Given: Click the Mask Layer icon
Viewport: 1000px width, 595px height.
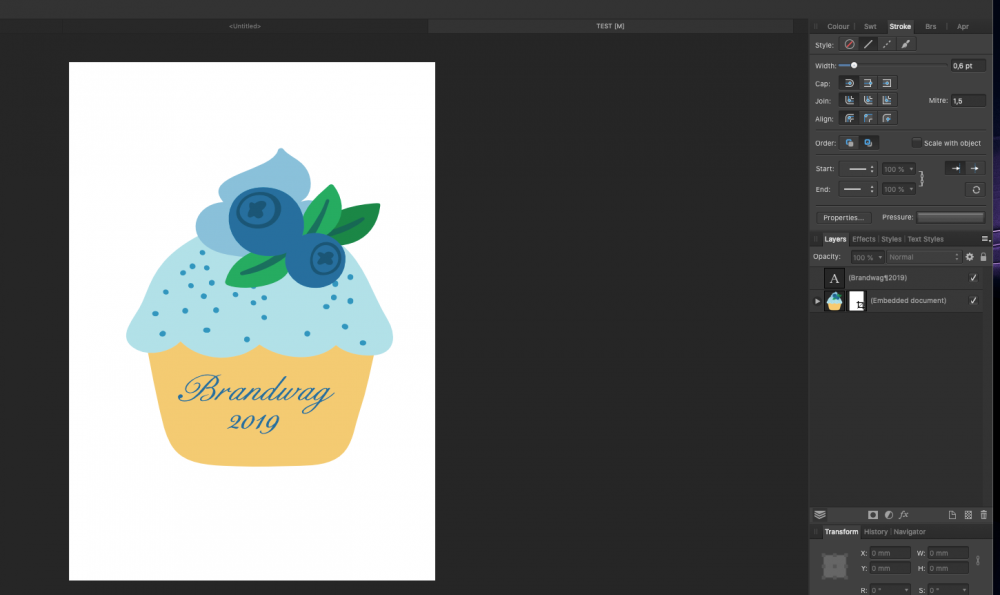Looking at the screenshot, I should tap(873, 514).
